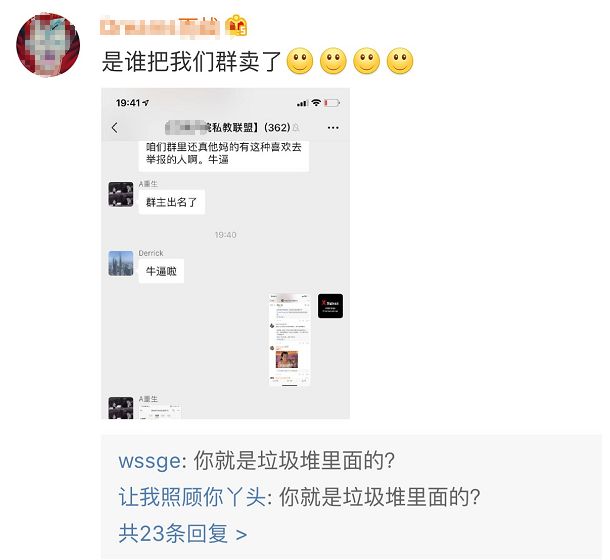Image resolution: width=610 pixels, height=560 pixels.
Task: Tap the 牛逼啦 message bubble
Action: pos(161,271)
